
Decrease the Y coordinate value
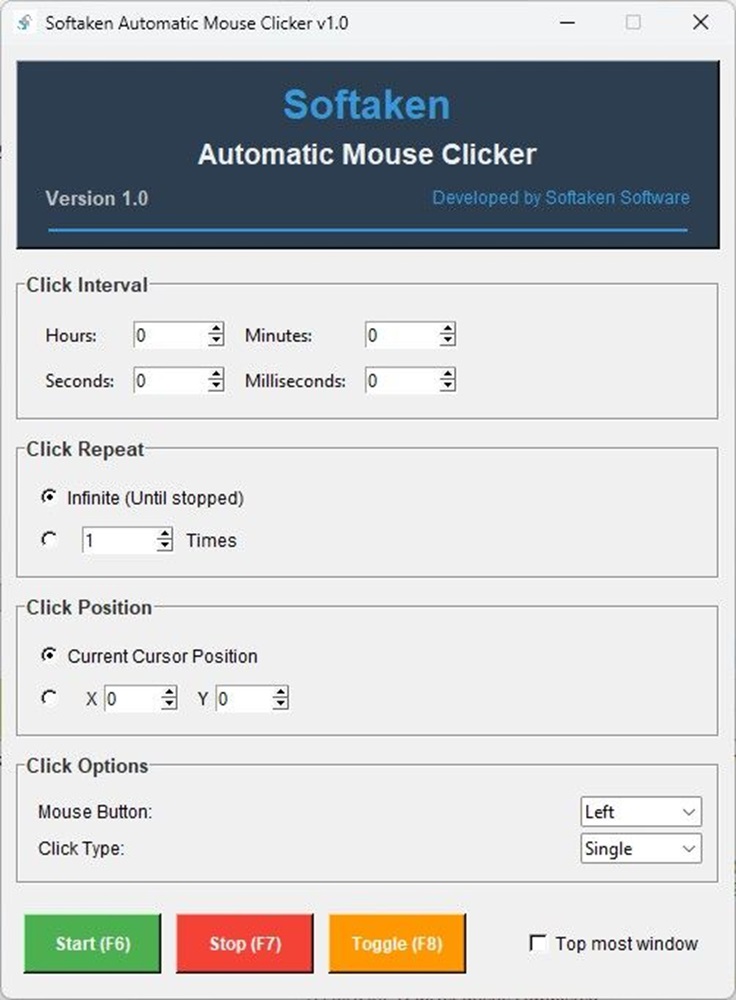click(x=281, y=705)
